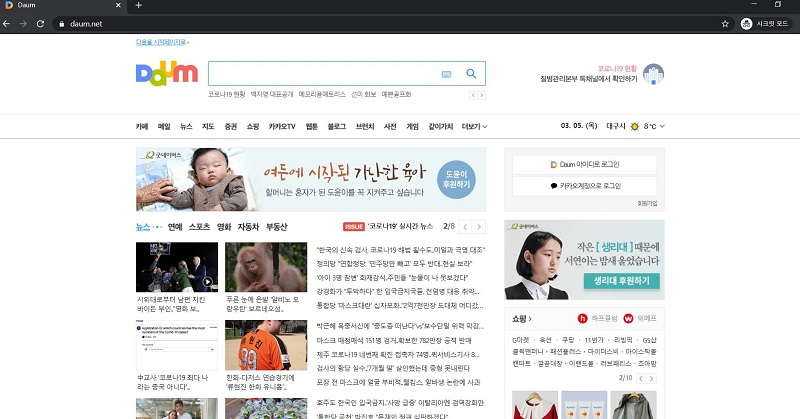Screen dimensions: 800x419
Task: Click the 한국의 신속 검사 headline
Action: pos(401,250)
